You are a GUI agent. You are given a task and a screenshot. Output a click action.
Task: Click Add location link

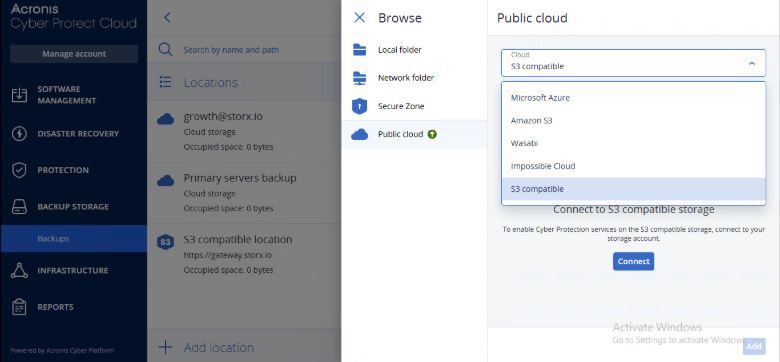pos(218,347)
